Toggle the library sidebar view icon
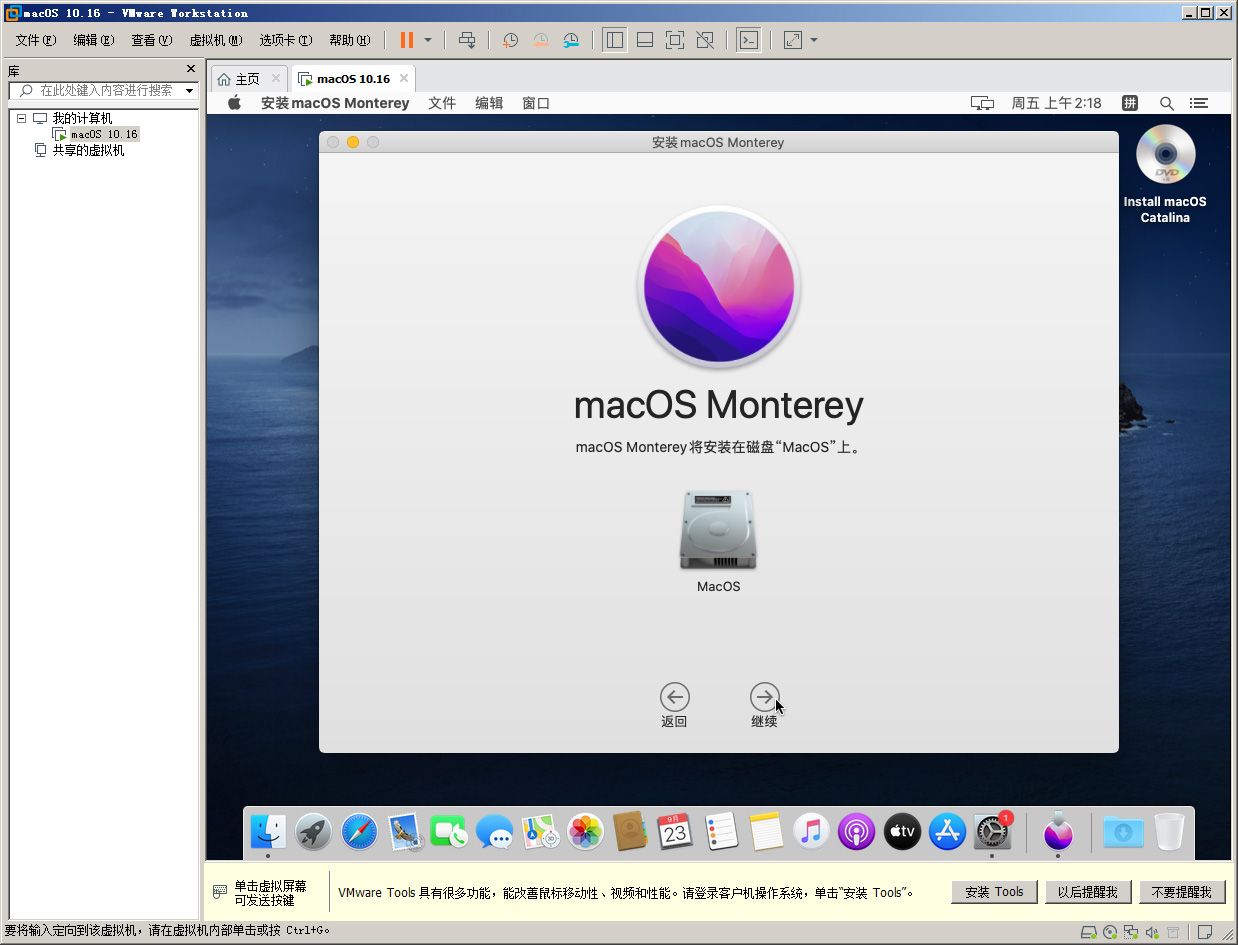 (x=615, y=40)
